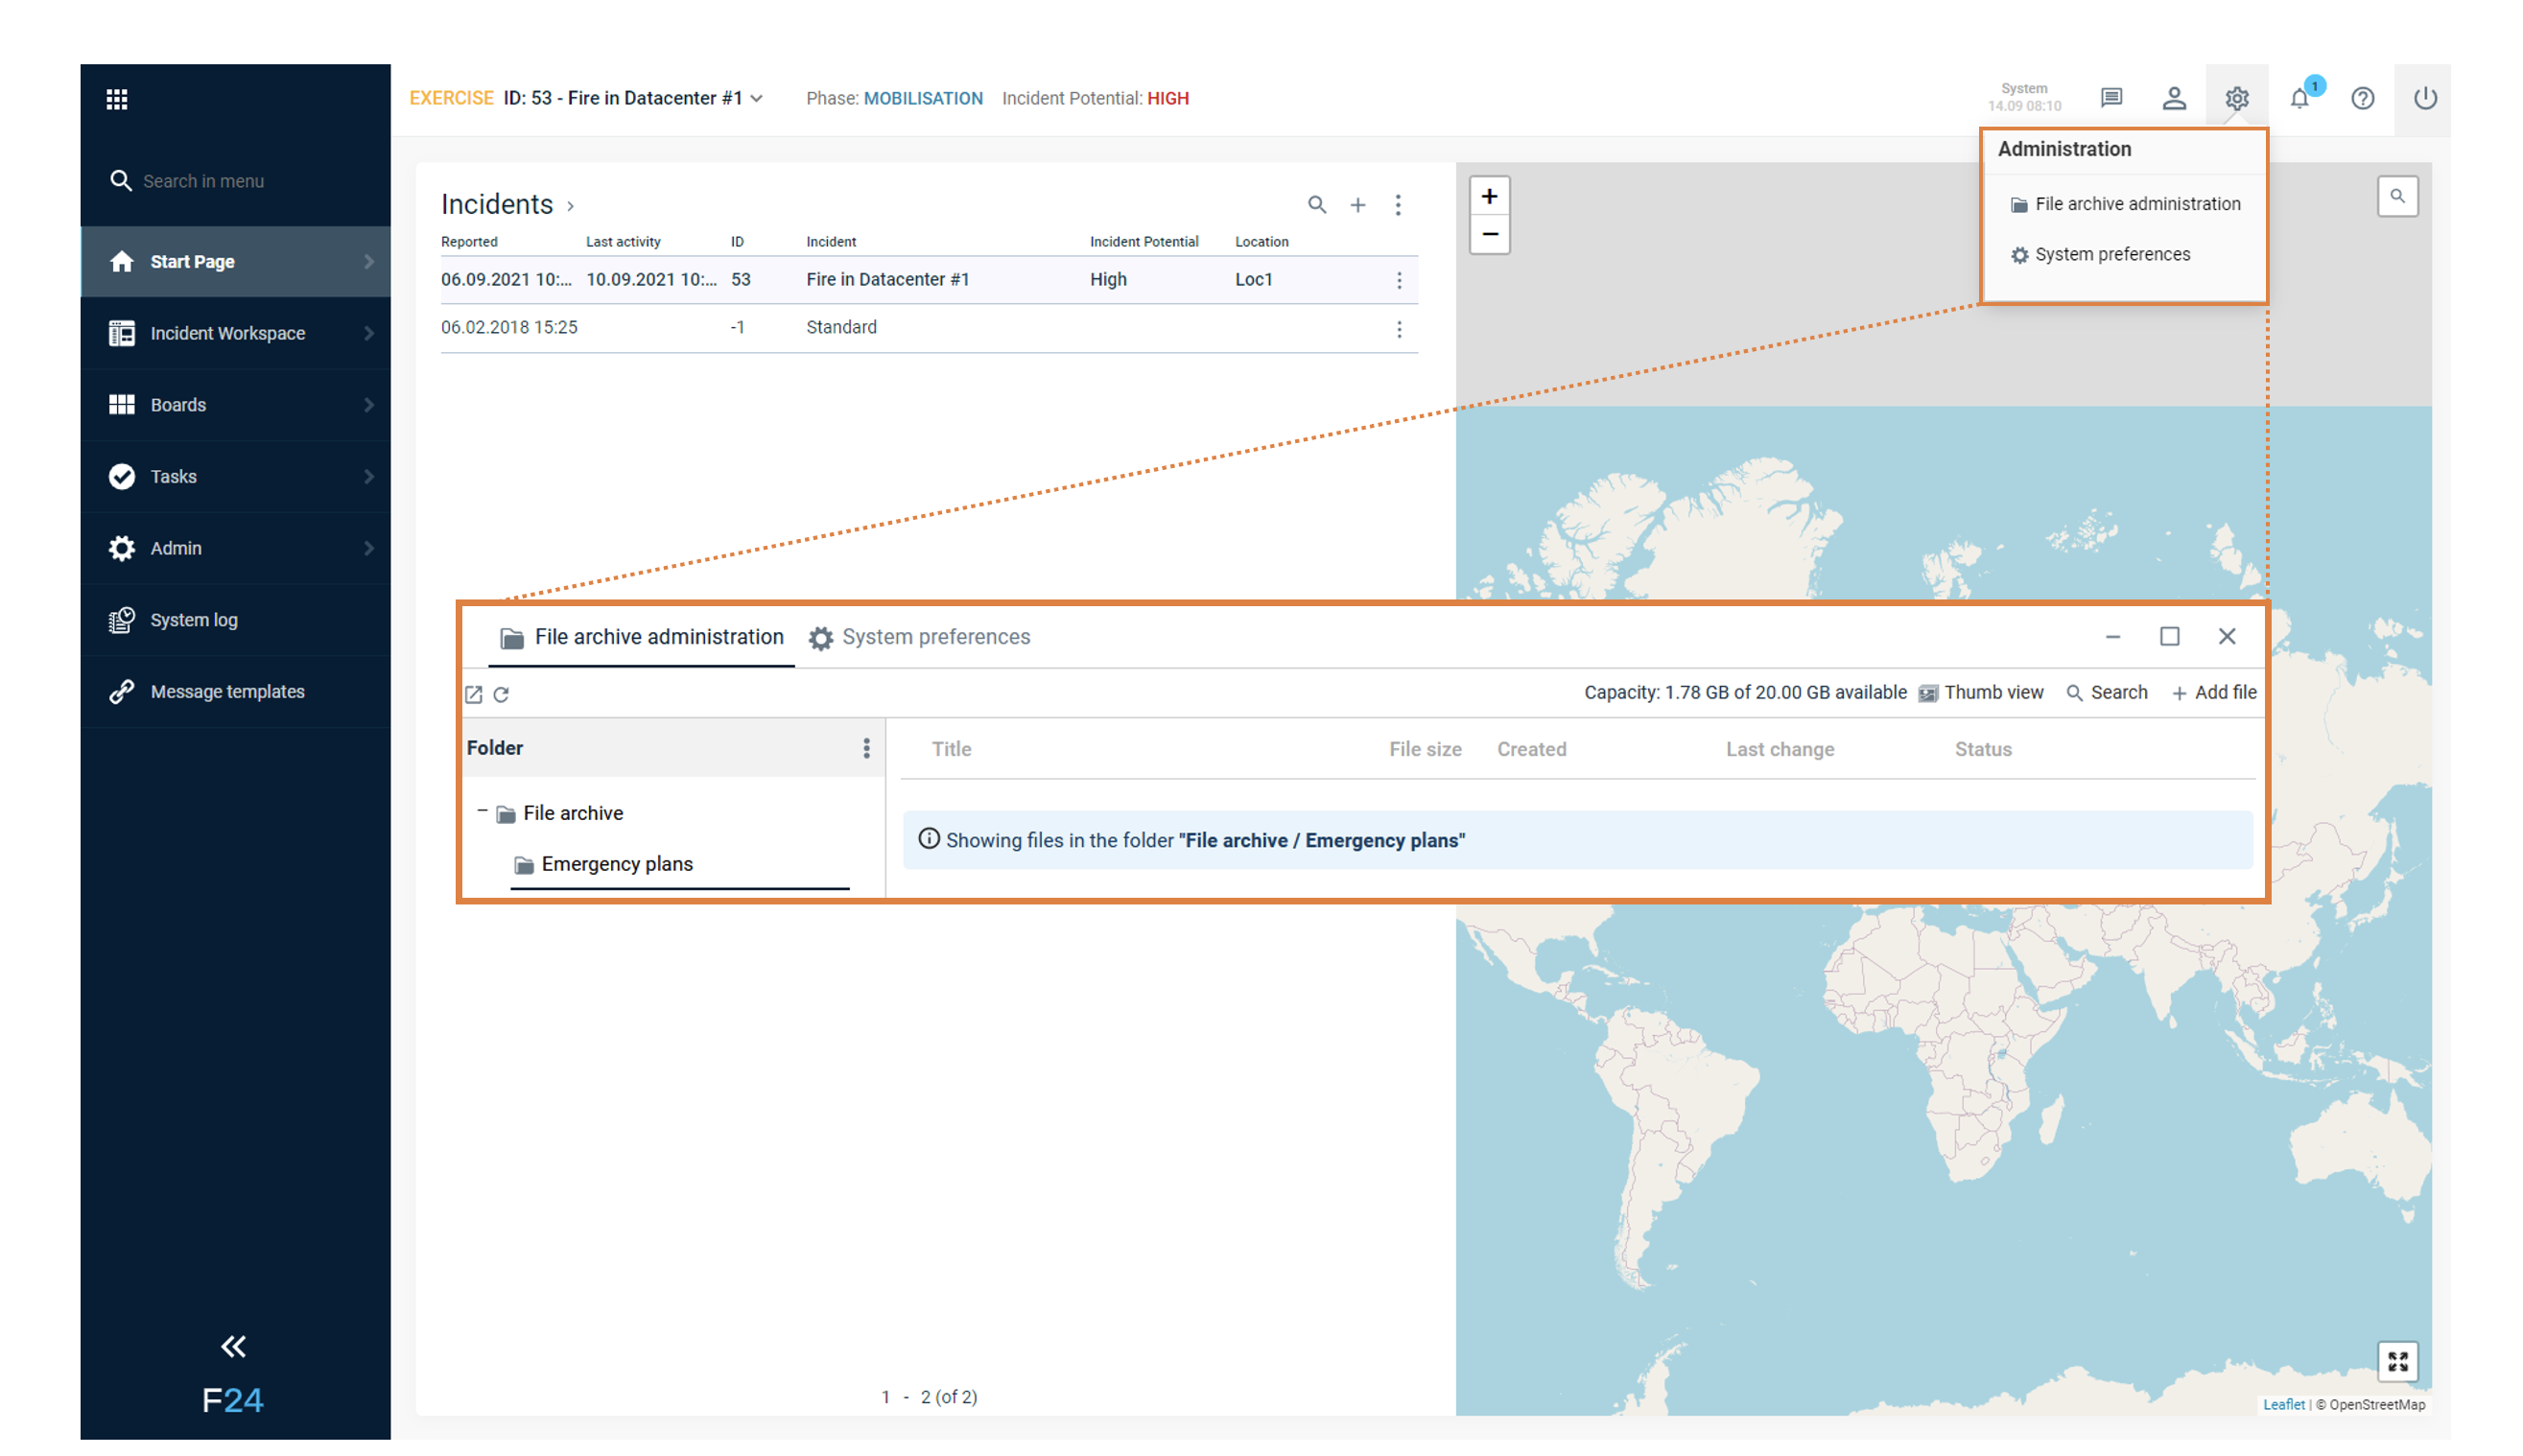Select the Fire in Datacenter #1 incident

coord(929,280)
